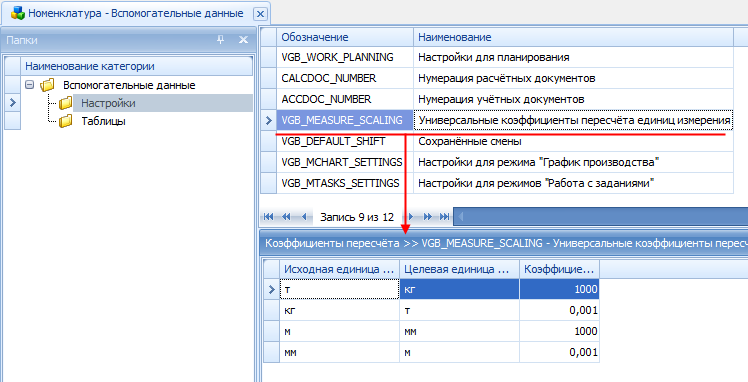
Task: Jump to the previous page of records
Action: coord(286,217)
